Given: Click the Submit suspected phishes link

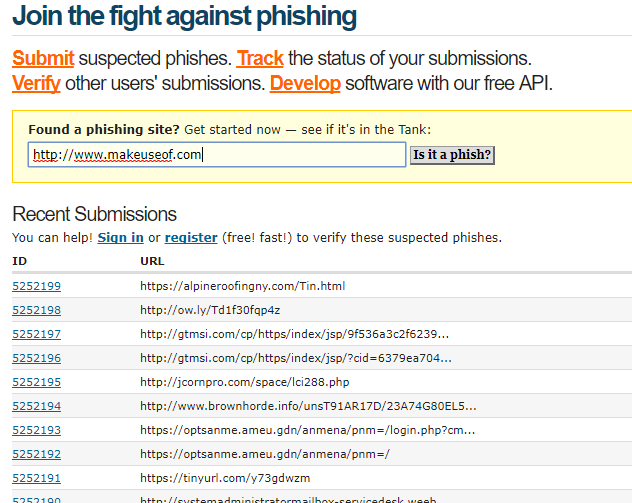Looking at the screenshot, I should click(43, 58).
